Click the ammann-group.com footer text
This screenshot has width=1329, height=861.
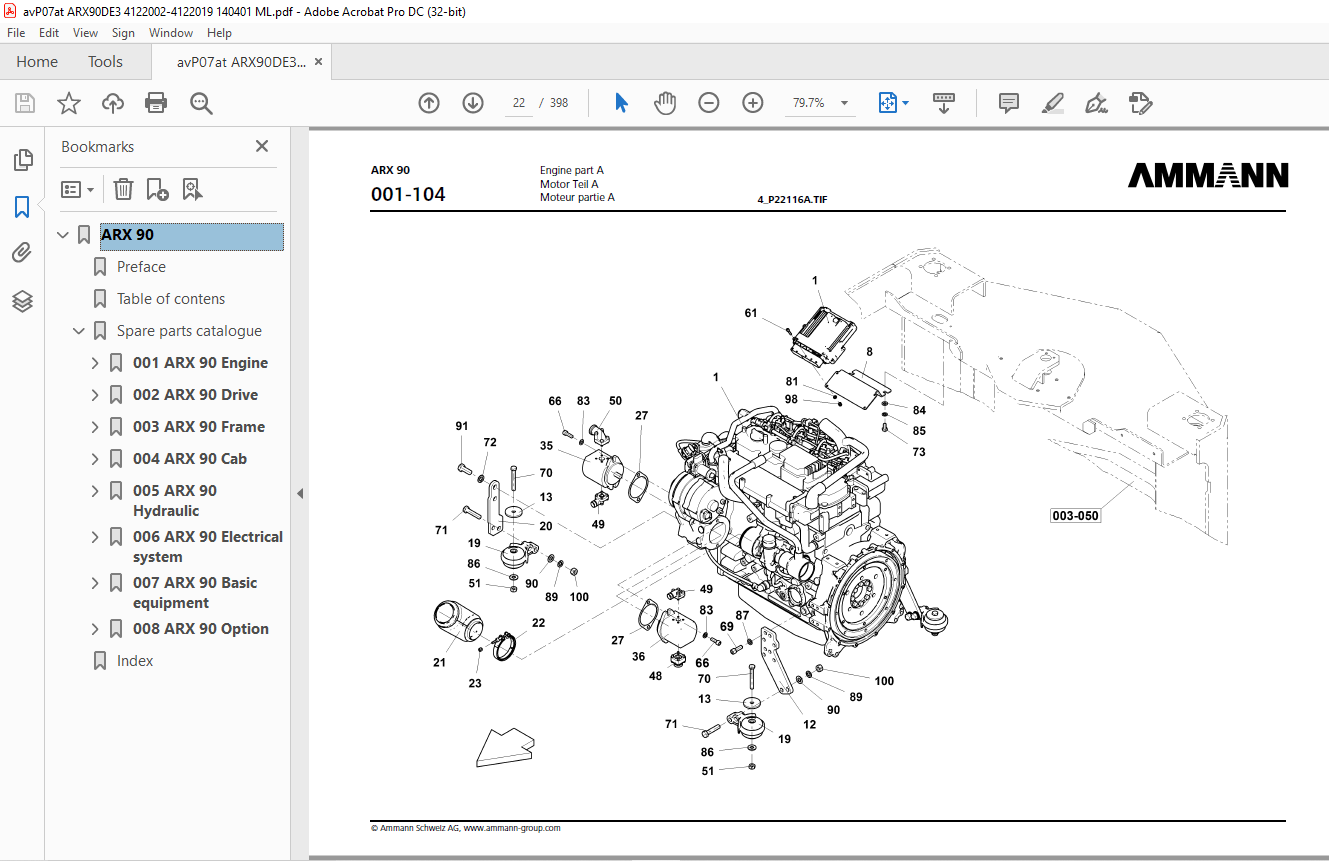click(x=511, y=828)
